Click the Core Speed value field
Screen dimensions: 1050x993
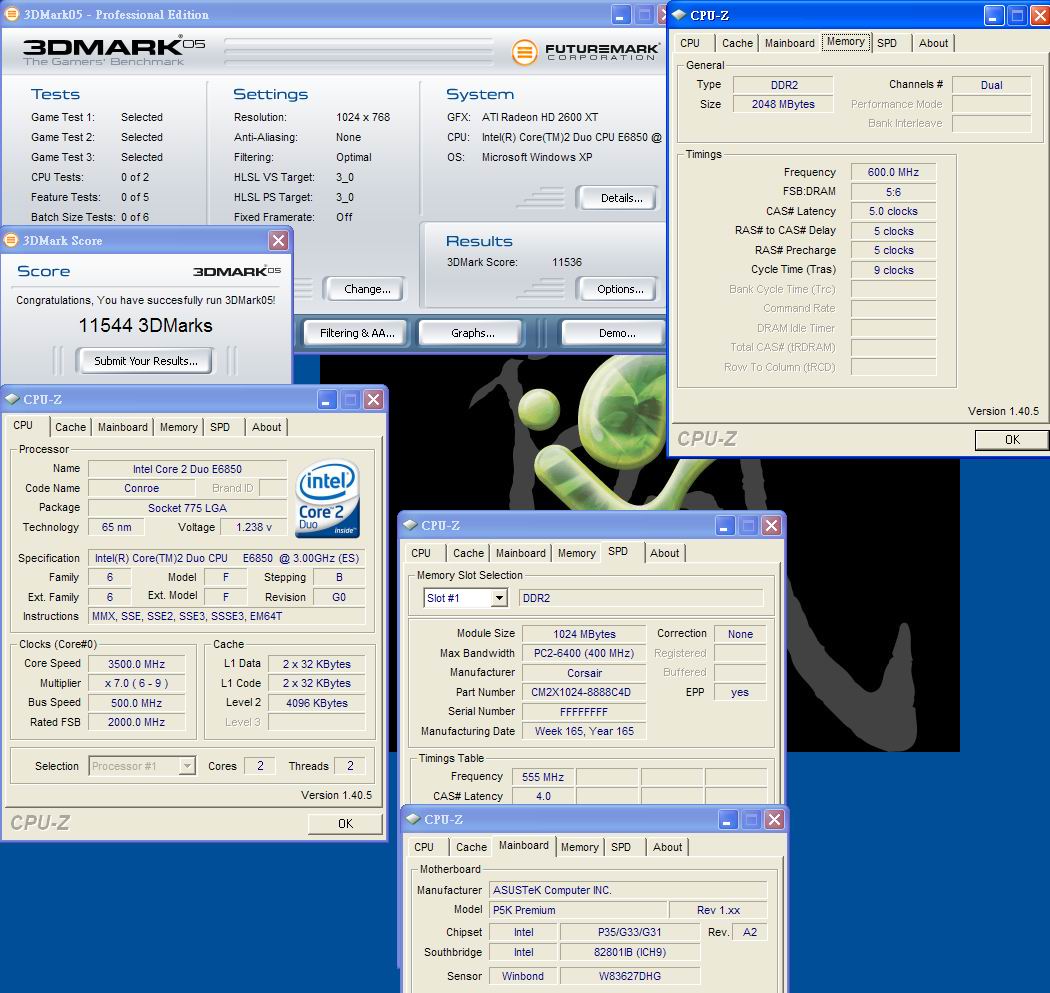coord(136,664)
